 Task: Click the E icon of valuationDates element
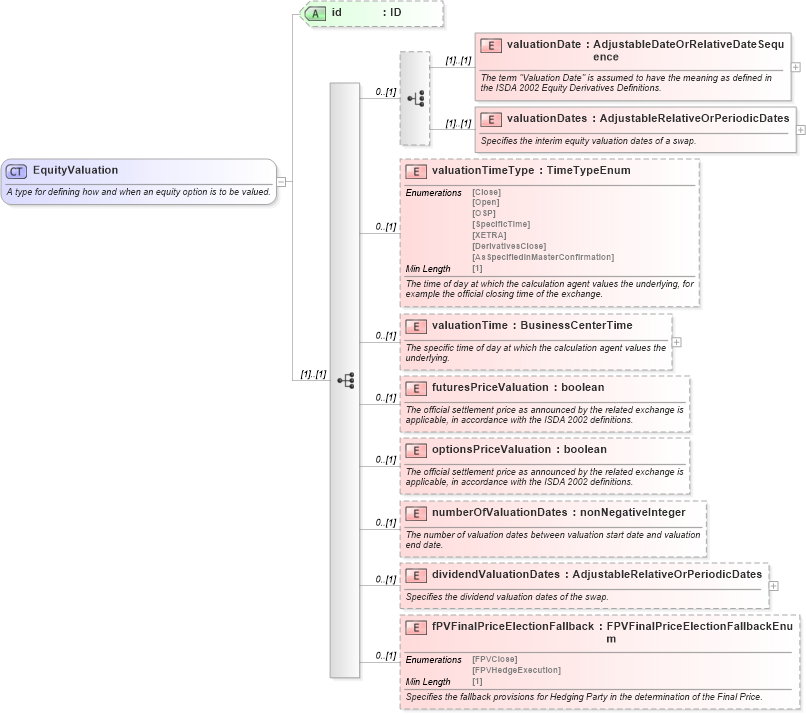[x=491, y=120]
